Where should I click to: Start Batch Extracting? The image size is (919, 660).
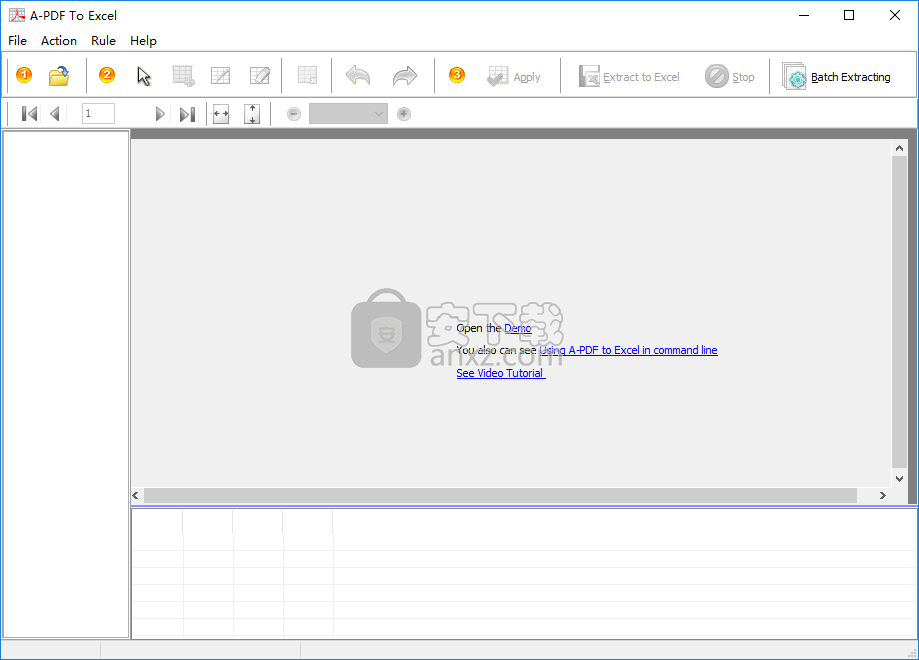tap(836, 77)
